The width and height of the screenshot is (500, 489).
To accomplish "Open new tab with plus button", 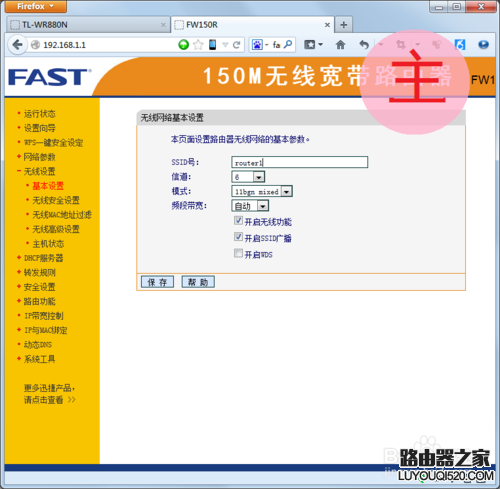I will (x=344, y=25).
